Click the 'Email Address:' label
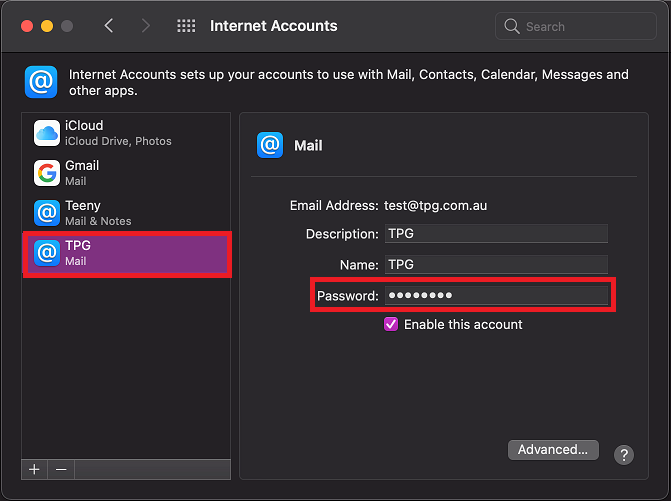 (x=334, y=206)
